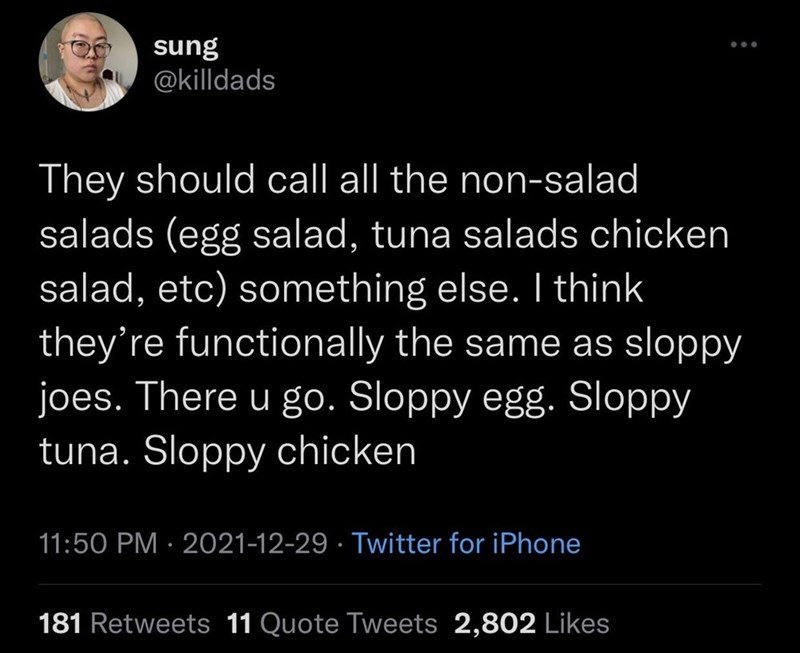Viewport: 800px width, 653px height.
Task: View the 2,802 Likes list
Action: coord(531,623)
